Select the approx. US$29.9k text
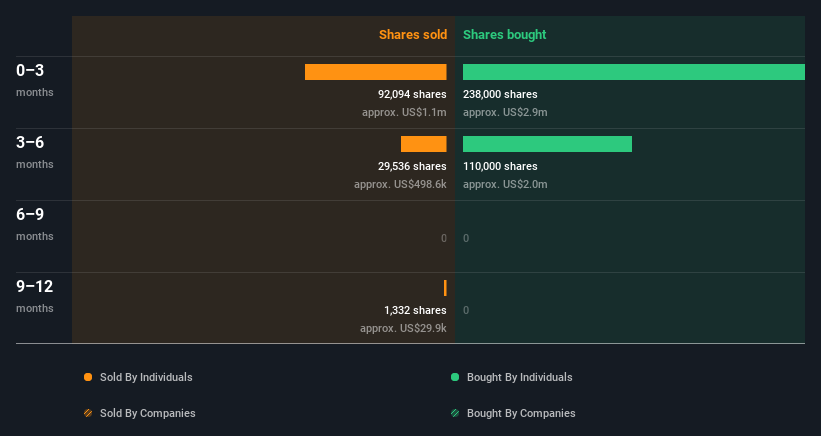Image resolution: width=821 pixels, height=436 pixels. (x=403, y=328)
